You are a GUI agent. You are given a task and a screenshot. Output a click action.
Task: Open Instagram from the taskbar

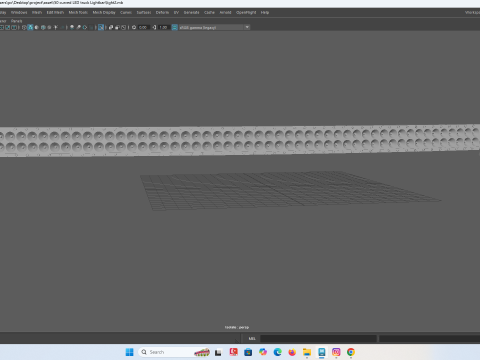tap(336, 352)
